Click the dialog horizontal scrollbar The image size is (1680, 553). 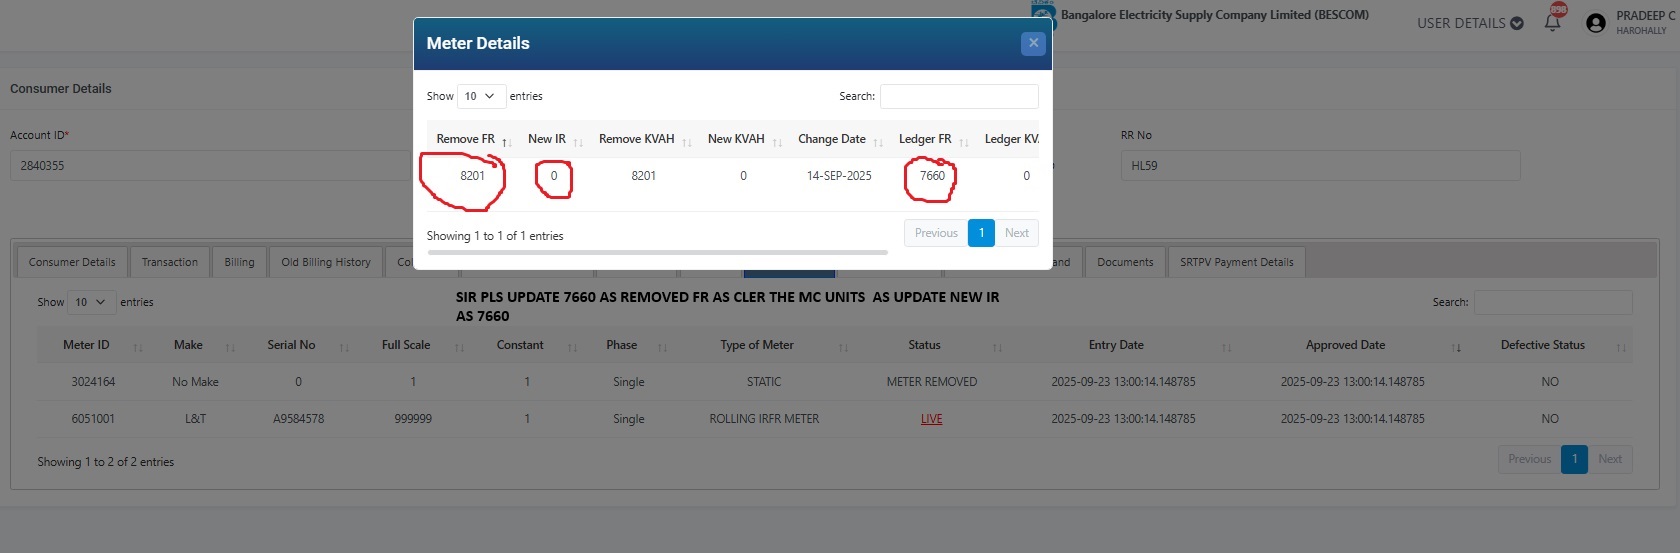(x=657, y=253)
